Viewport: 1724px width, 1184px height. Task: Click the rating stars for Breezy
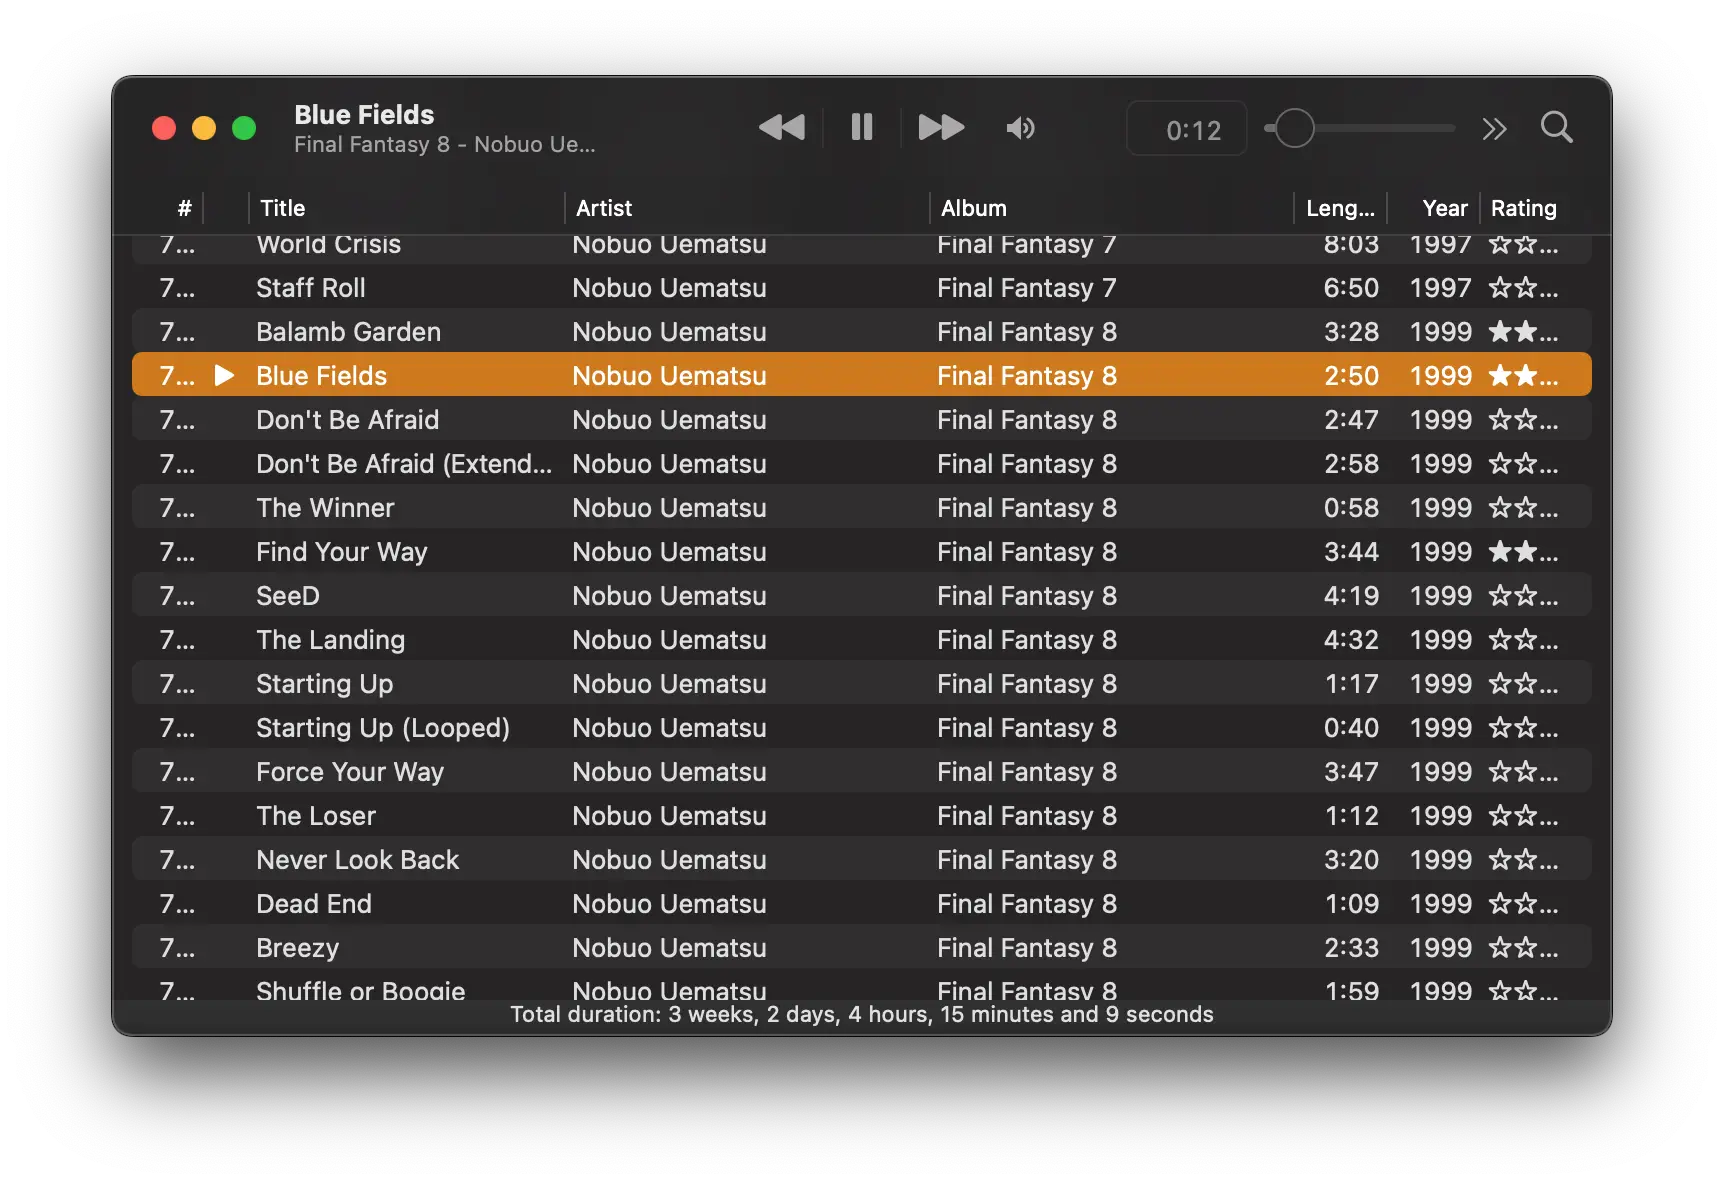(x=1523, y=948)
